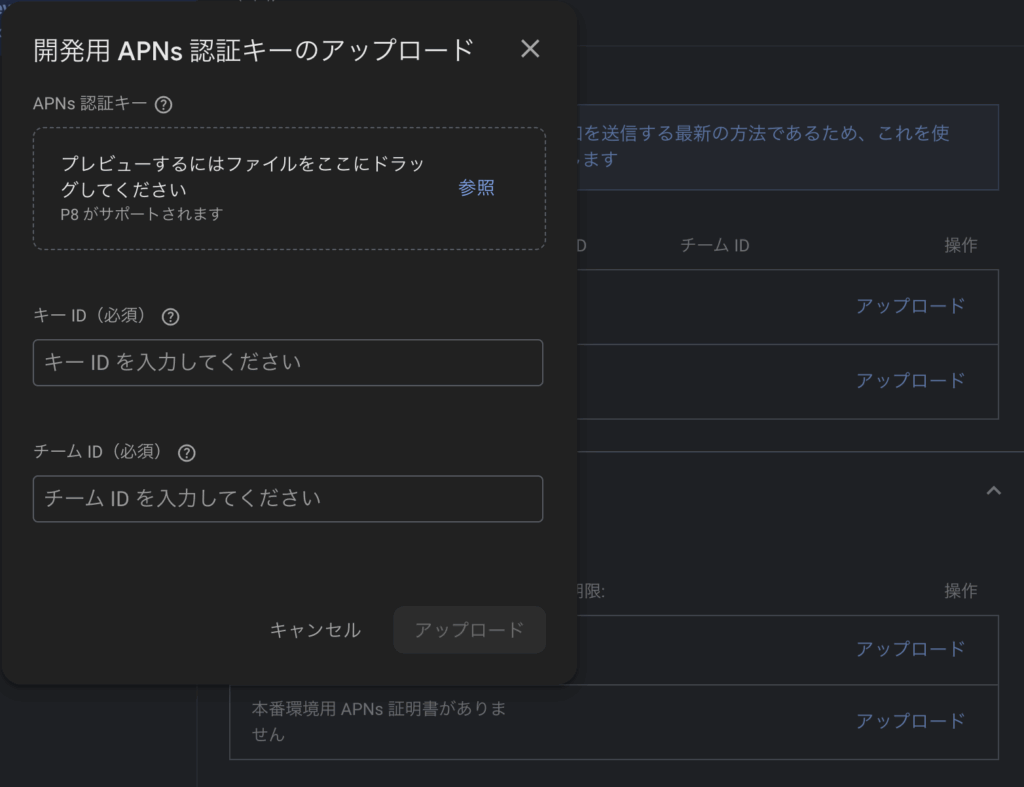This screenshot has width=1024, height=787.
Task: Click help icon next to チーム ID label
Action: tap(186, 452)
